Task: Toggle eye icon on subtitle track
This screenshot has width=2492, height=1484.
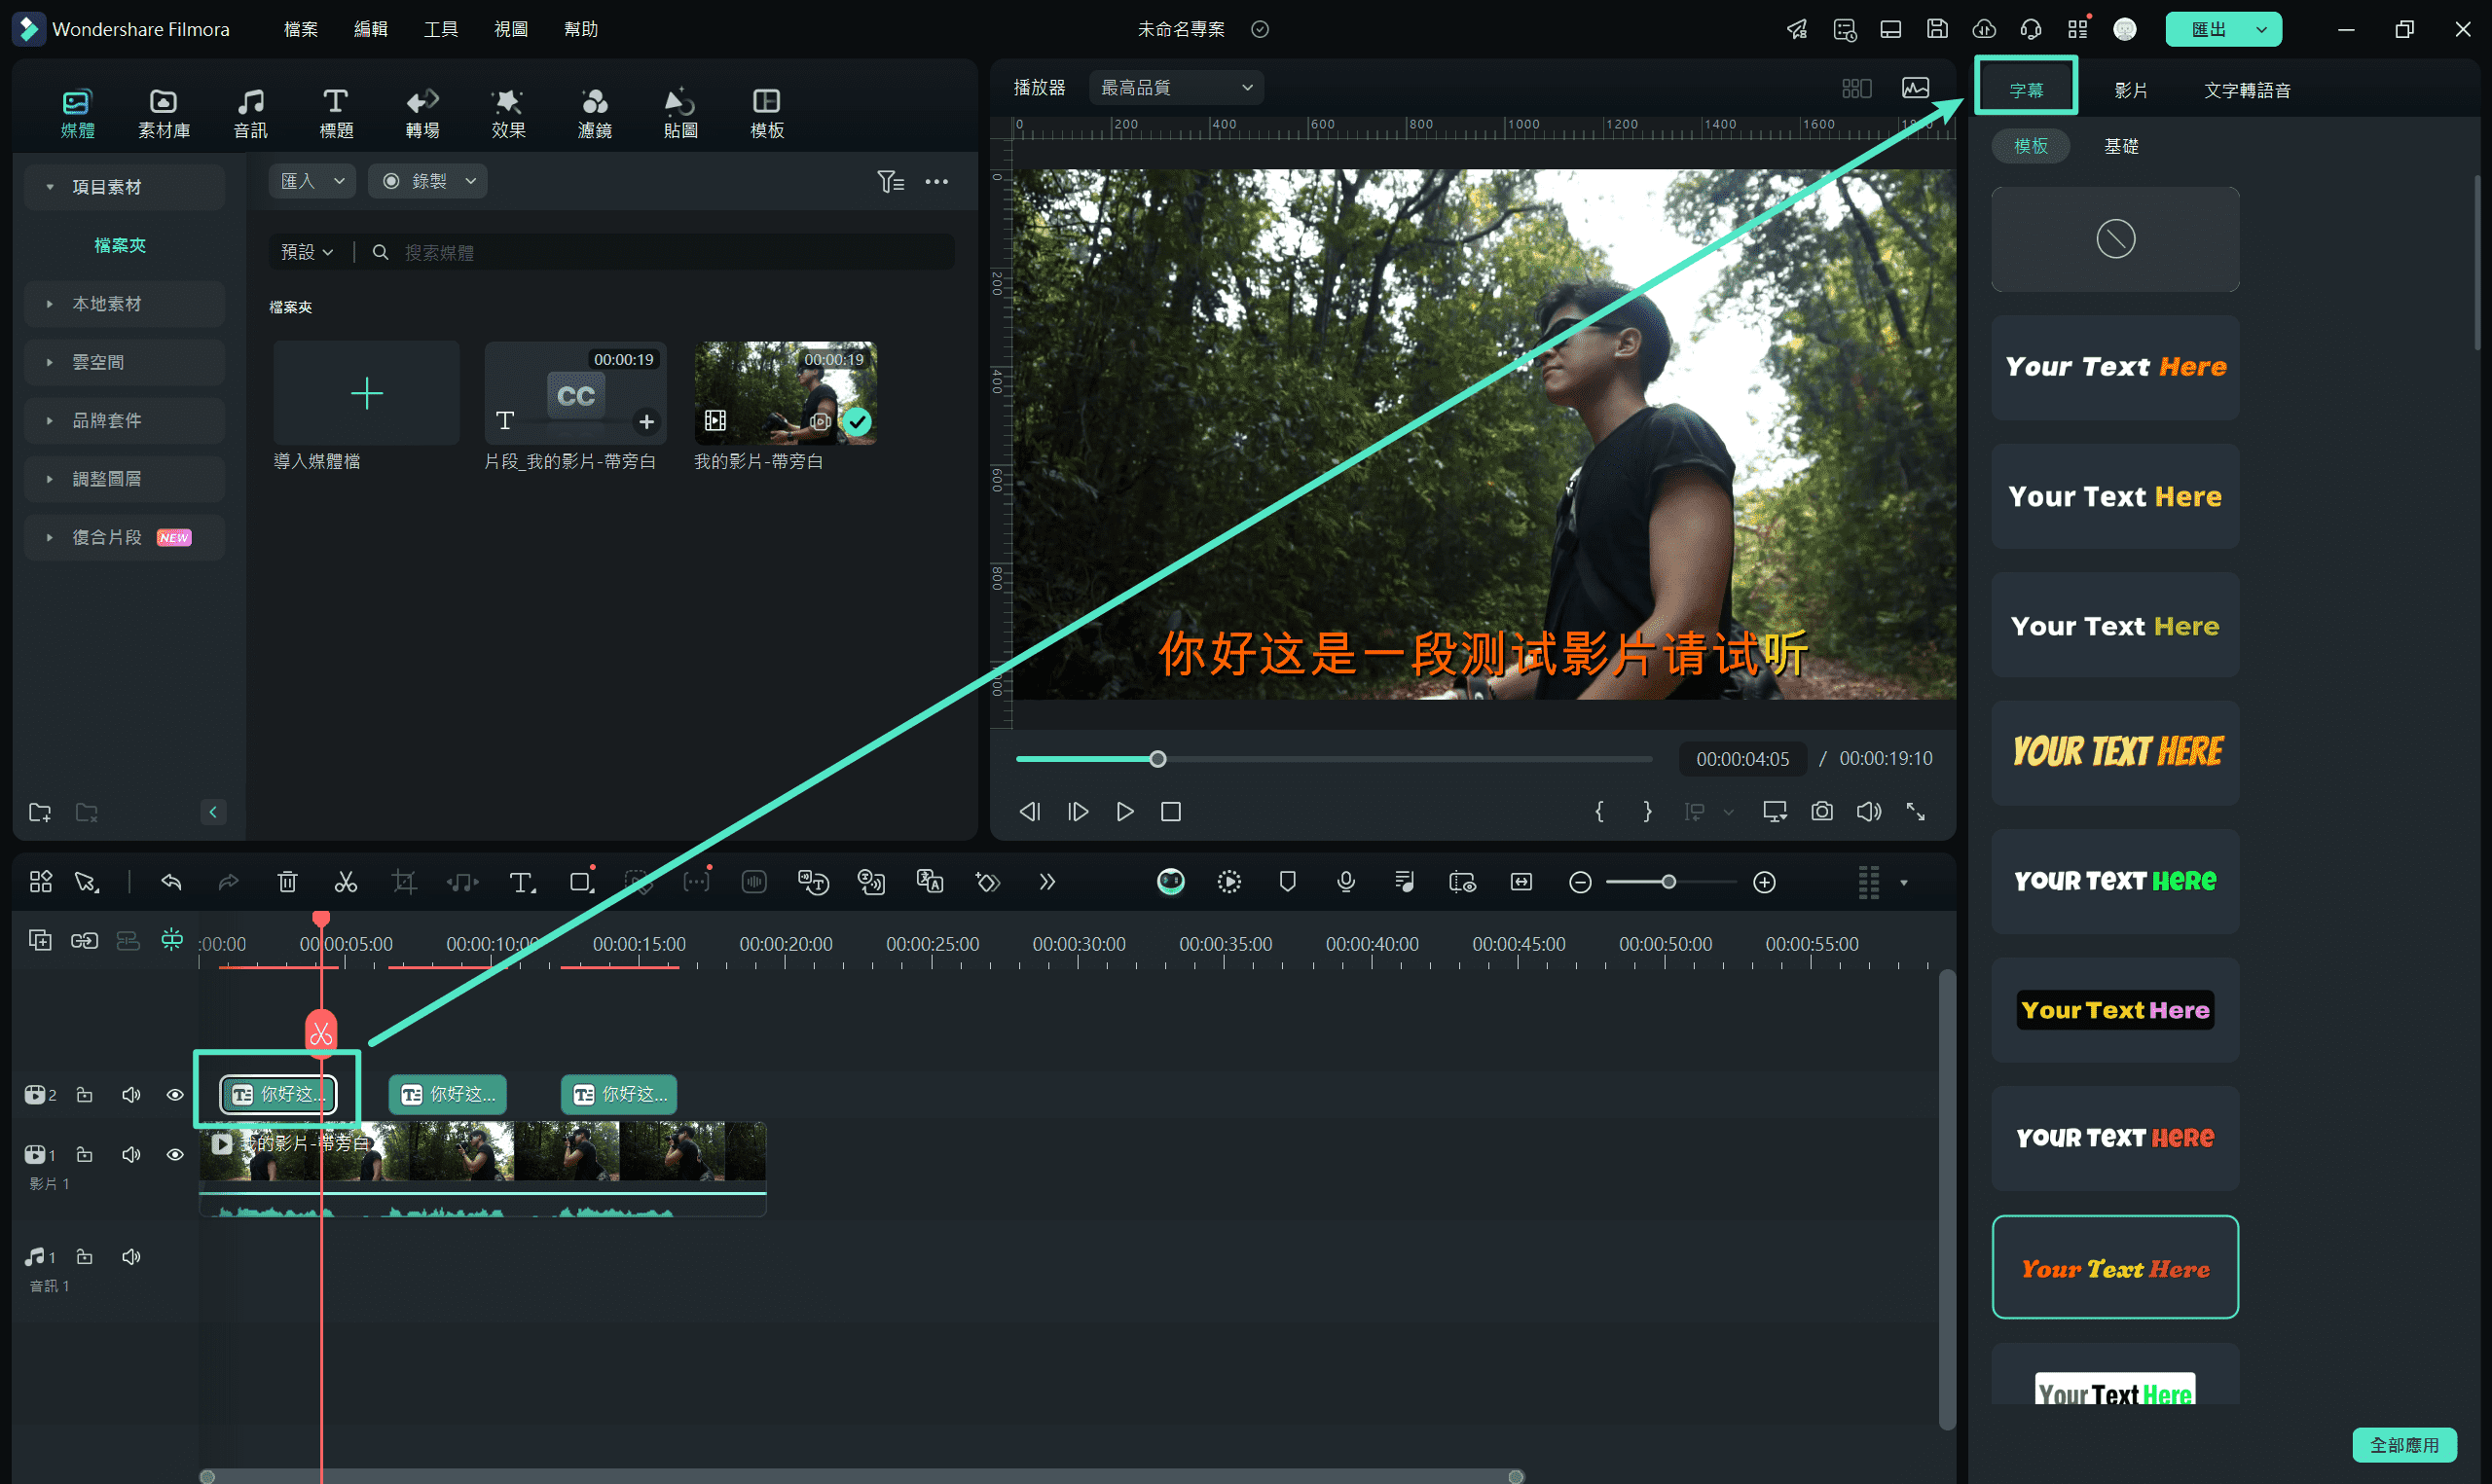Action: pyautogui.click(x=171, y=1092)
